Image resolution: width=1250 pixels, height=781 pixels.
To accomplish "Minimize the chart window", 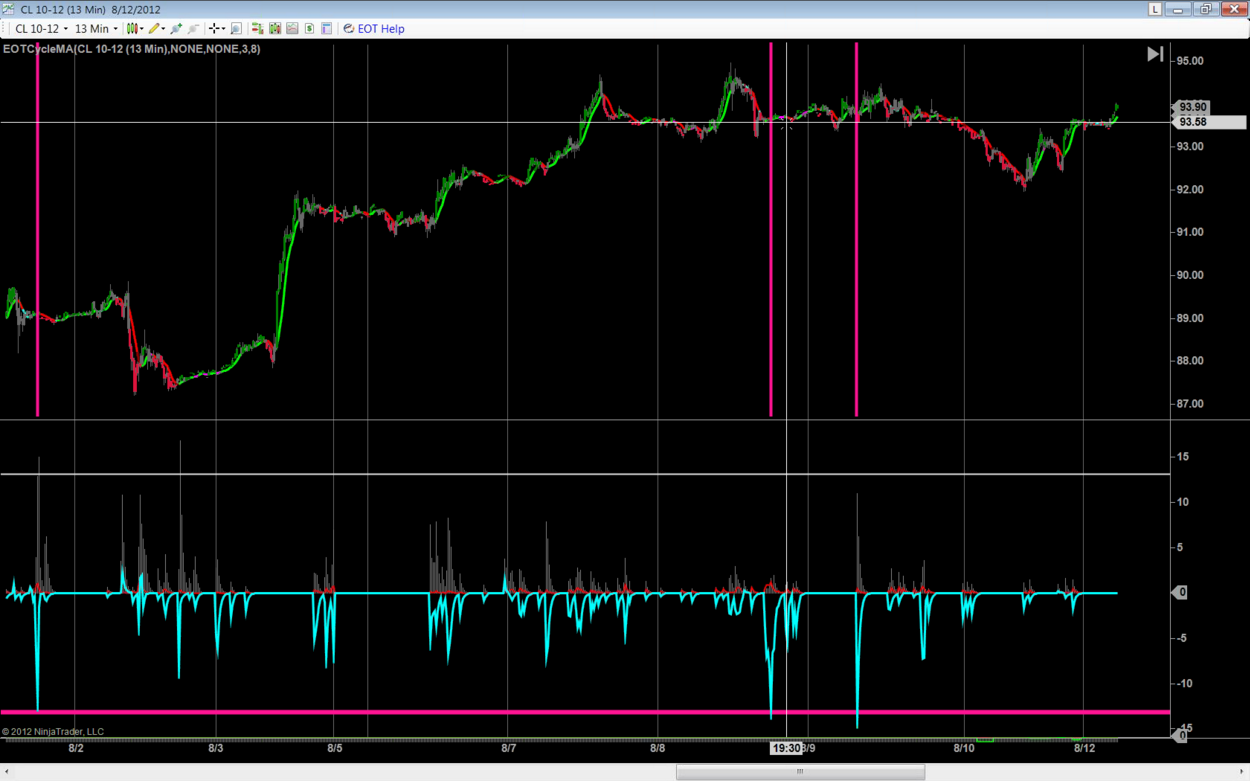I will point(1178,9).
